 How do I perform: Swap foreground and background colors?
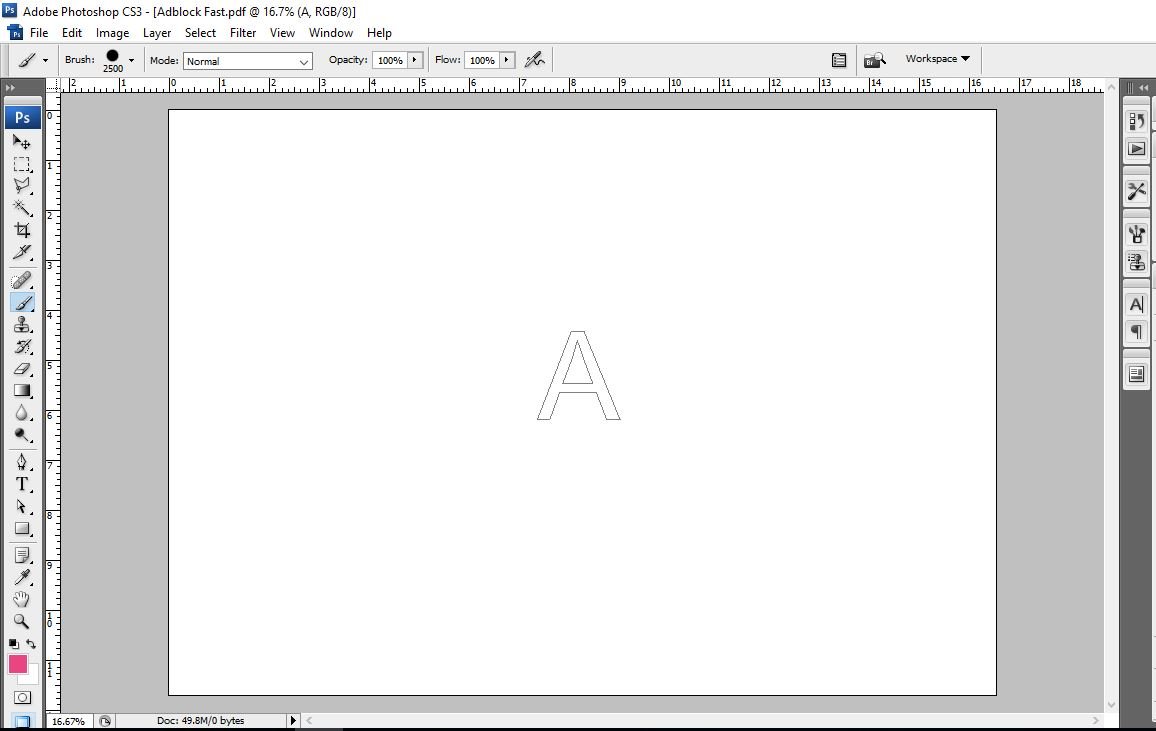pyautogui.click(x=31, y=644)
